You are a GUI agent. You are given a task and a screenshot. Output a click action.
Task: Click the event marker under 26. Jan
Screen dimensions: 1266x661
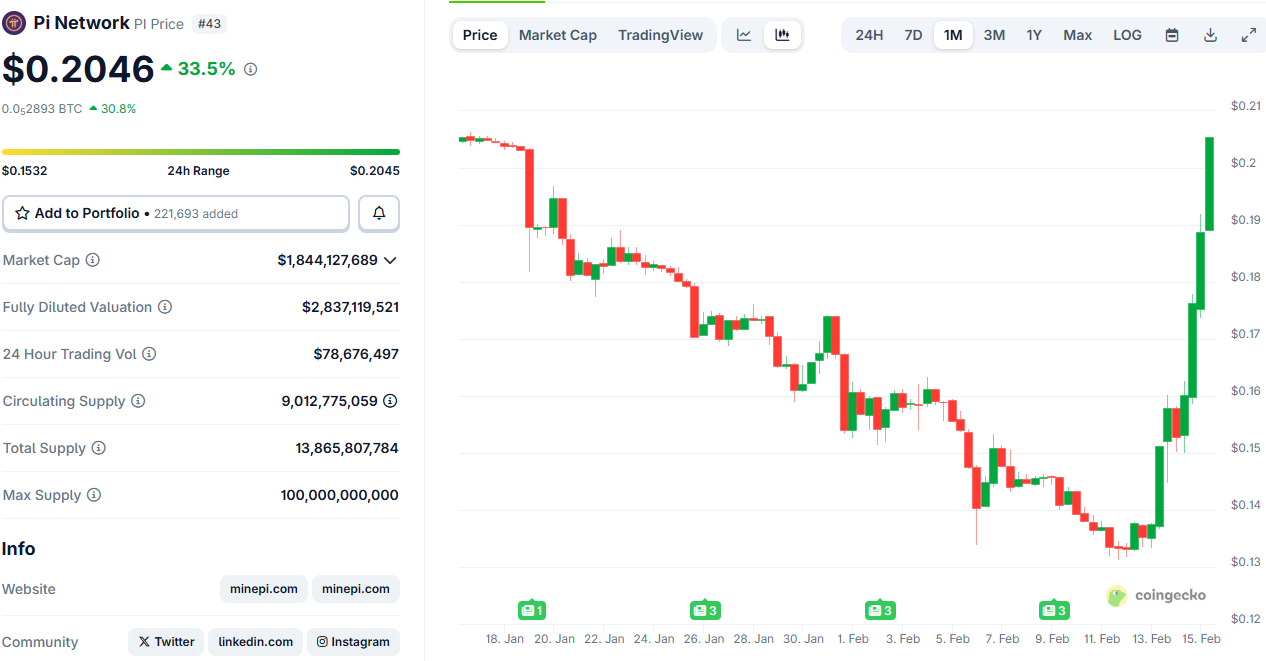coord(707,609)
